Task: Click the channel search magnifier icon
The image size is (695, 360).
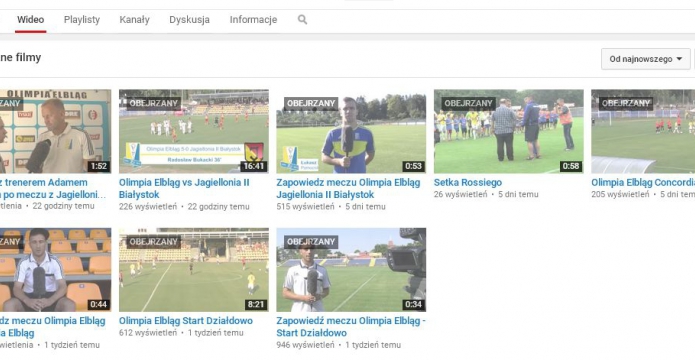Action: pos(302,20)
